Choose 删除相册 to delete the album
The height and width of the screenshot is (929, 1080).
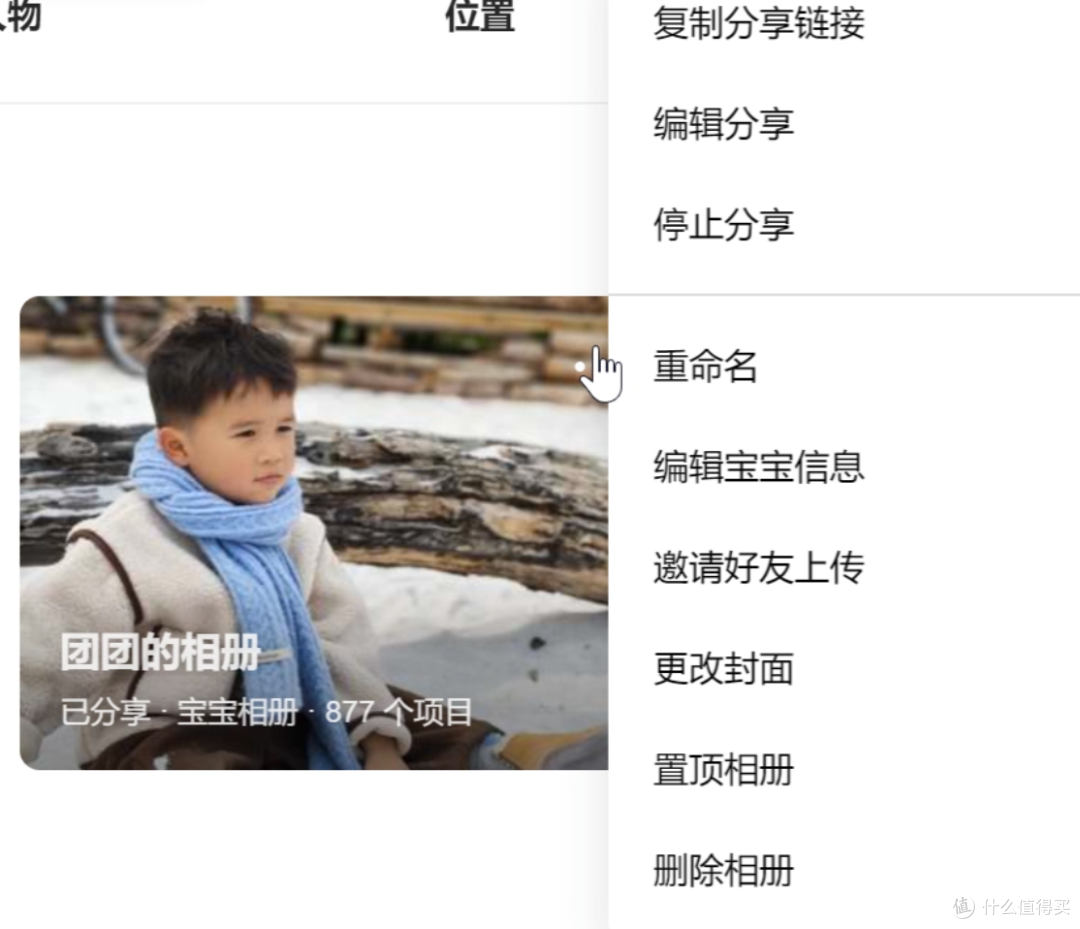(x=723, y=870)
